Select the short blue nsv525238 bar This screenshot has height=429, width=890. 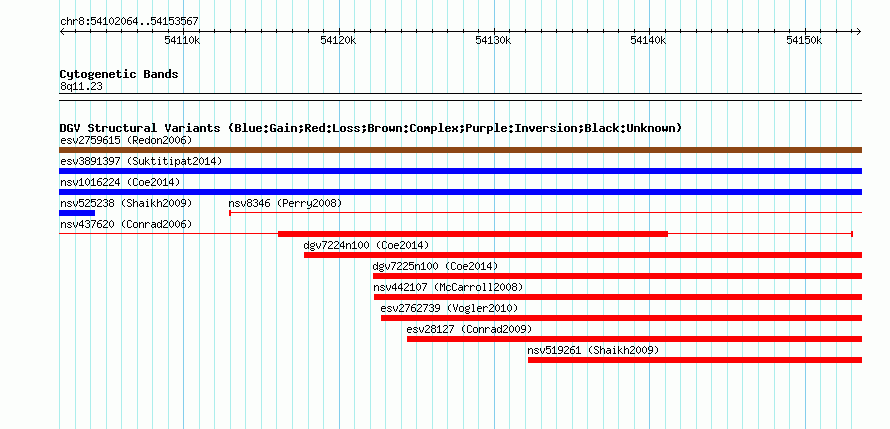77,213
